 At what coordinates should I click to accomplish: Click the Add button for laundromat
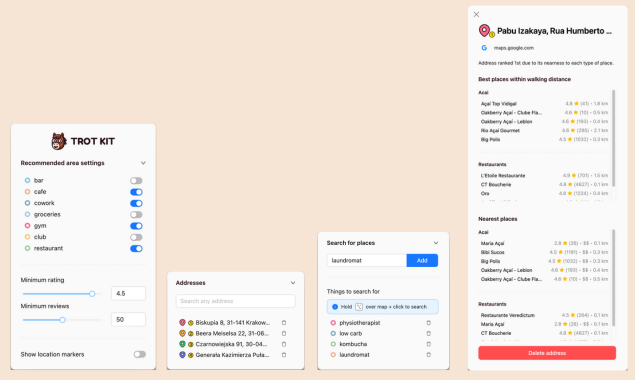(422, 260)
